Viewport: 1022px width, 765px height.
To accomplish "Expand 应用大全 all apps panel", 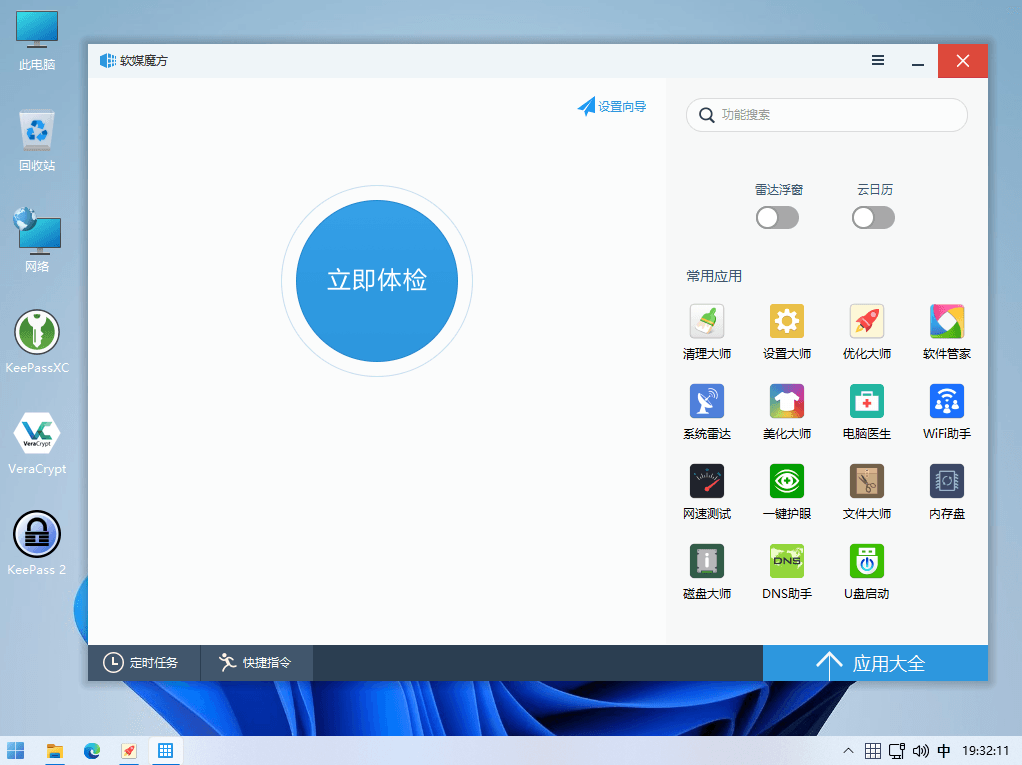I will pos(875,663).
